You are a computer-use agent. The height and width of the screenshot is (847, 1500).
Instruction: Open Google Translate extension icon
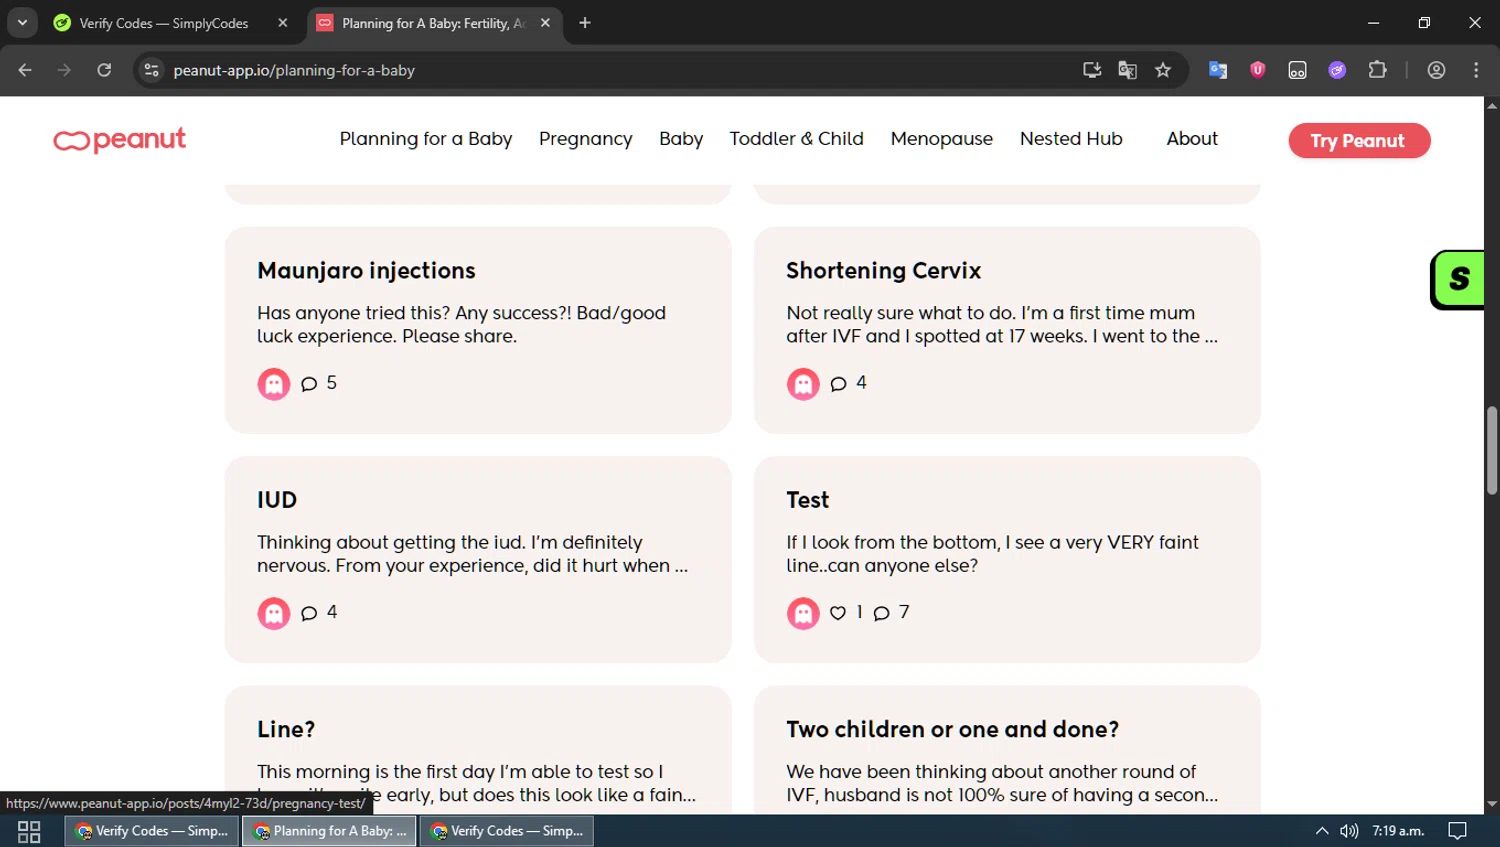click(1218, 70)
